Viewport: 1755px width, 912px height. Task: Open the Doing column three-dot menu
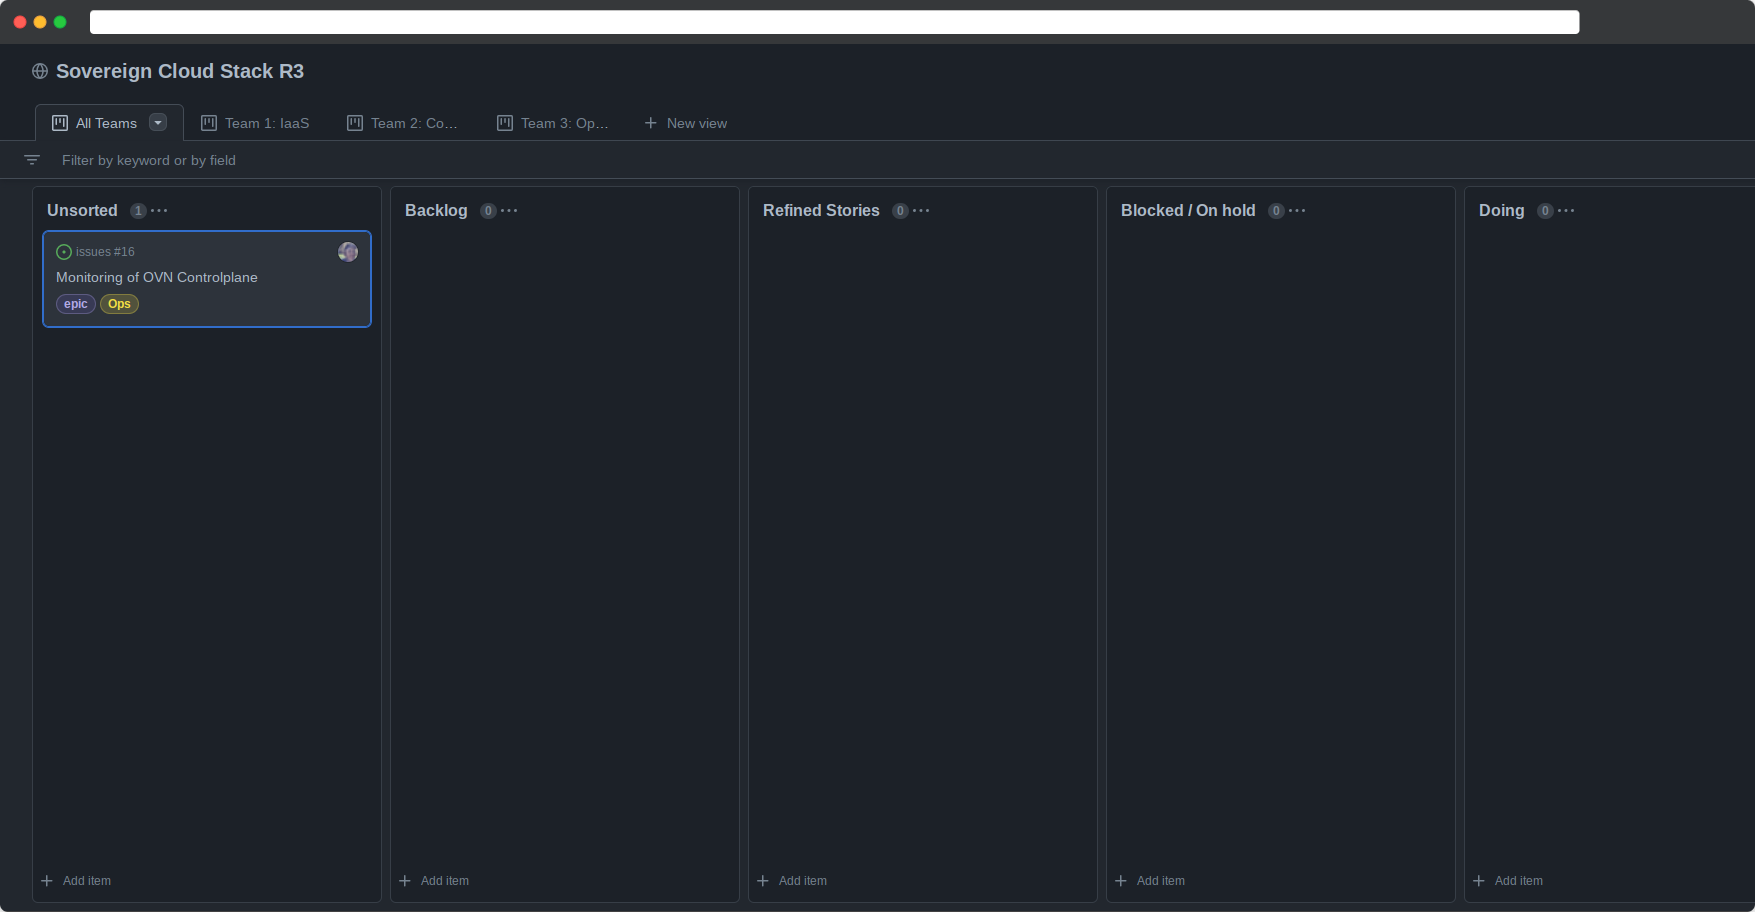pyautogui.click(x=1566, y=211)
